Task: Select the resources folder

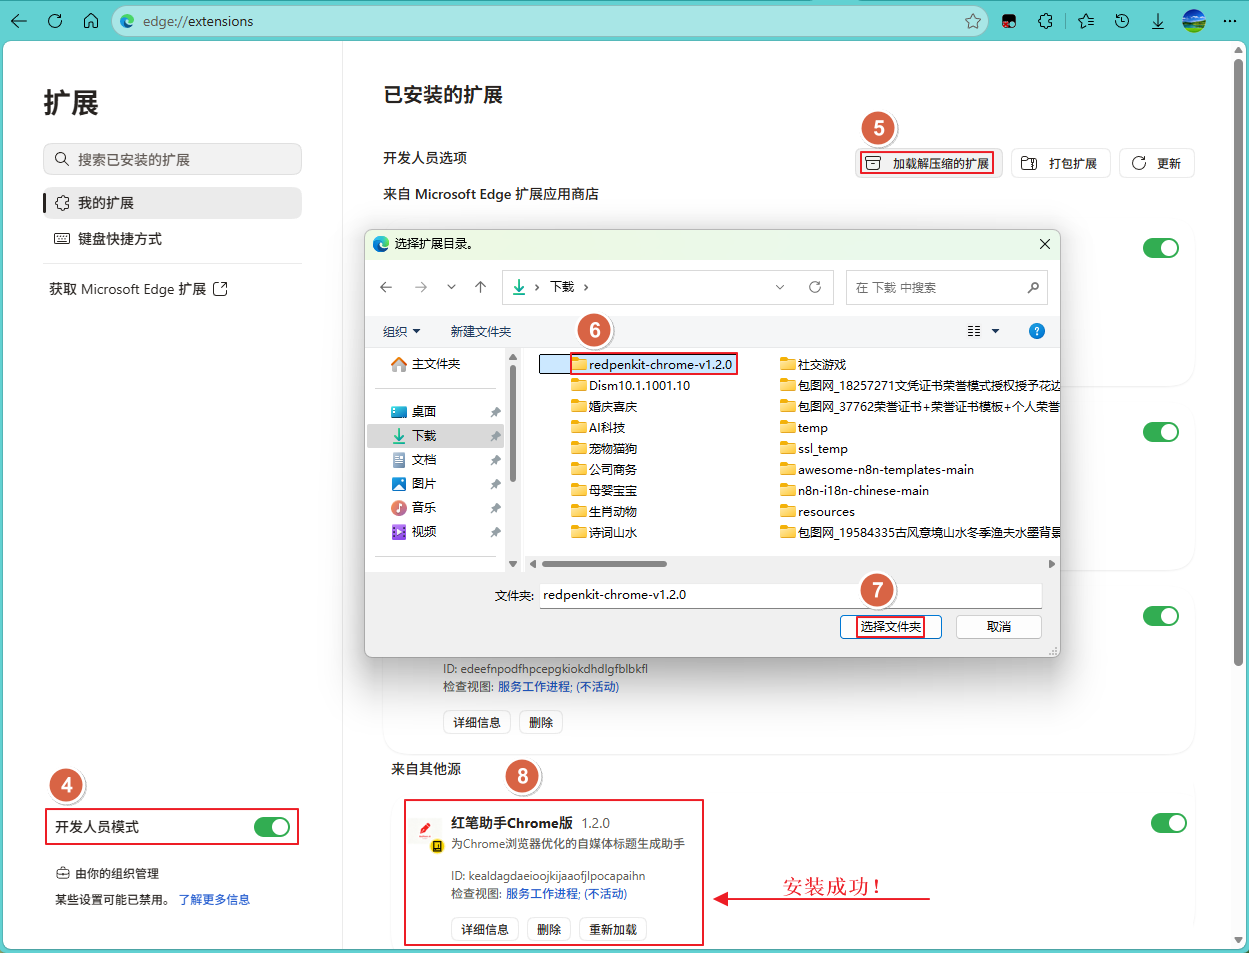Action: (x=818, y=511)
